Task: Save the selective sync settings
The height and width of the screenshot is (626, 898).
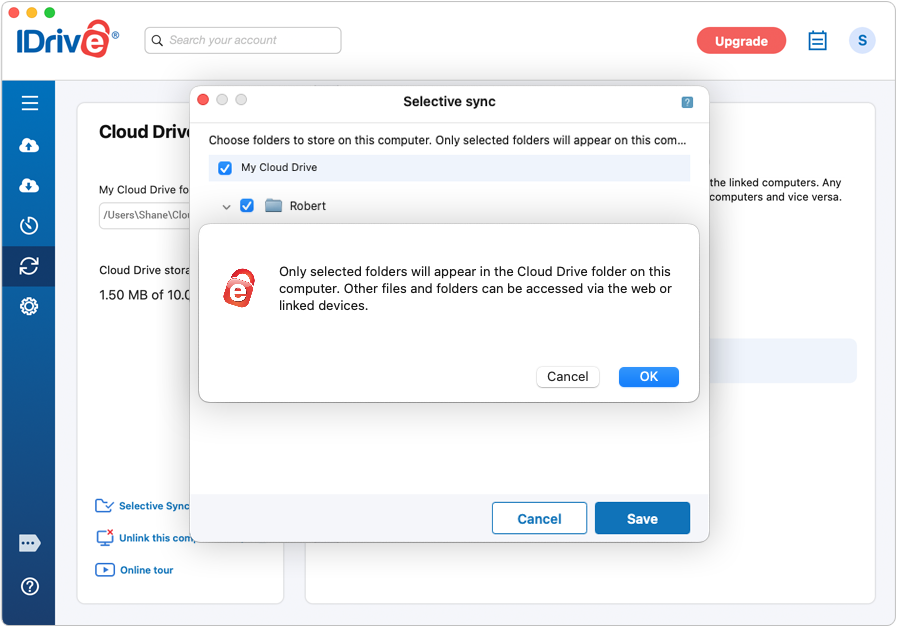Action: tap(642, 518)
